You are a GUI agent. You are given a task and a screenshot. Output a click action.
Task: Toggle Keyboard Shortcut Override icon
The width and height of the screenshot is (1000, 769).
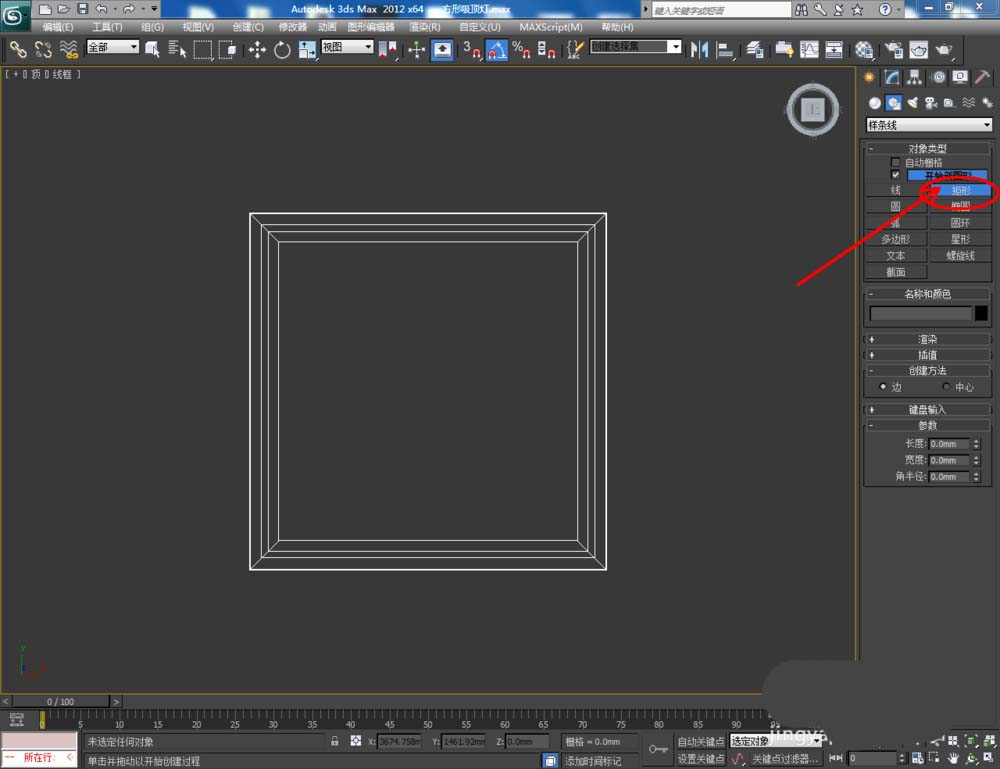click(442, 49)
